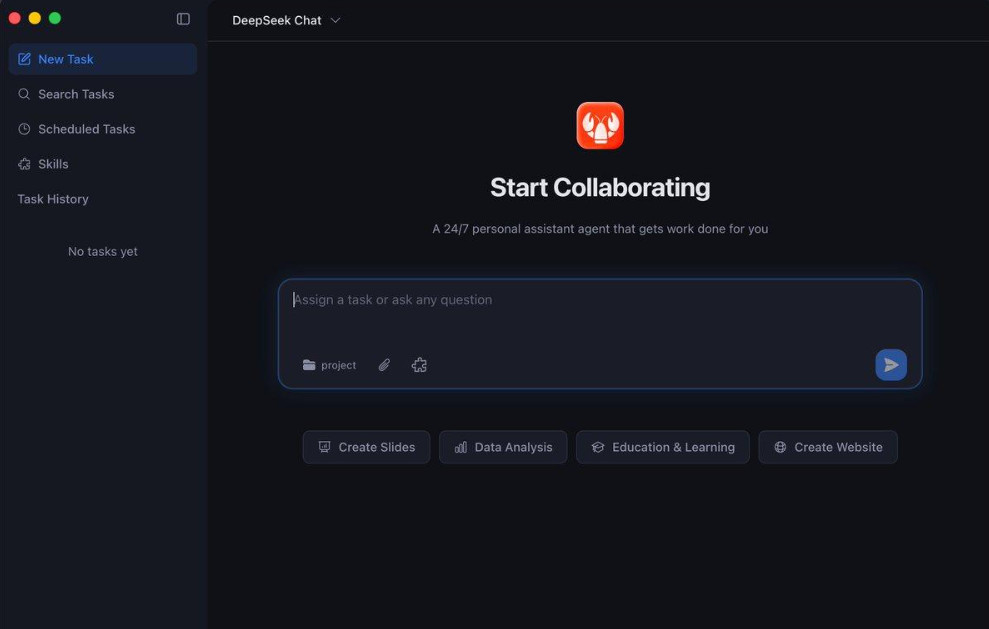Pick the Education & Learning suggestion
The width and height of the screenshot is (989, 629).
(662, 447)
